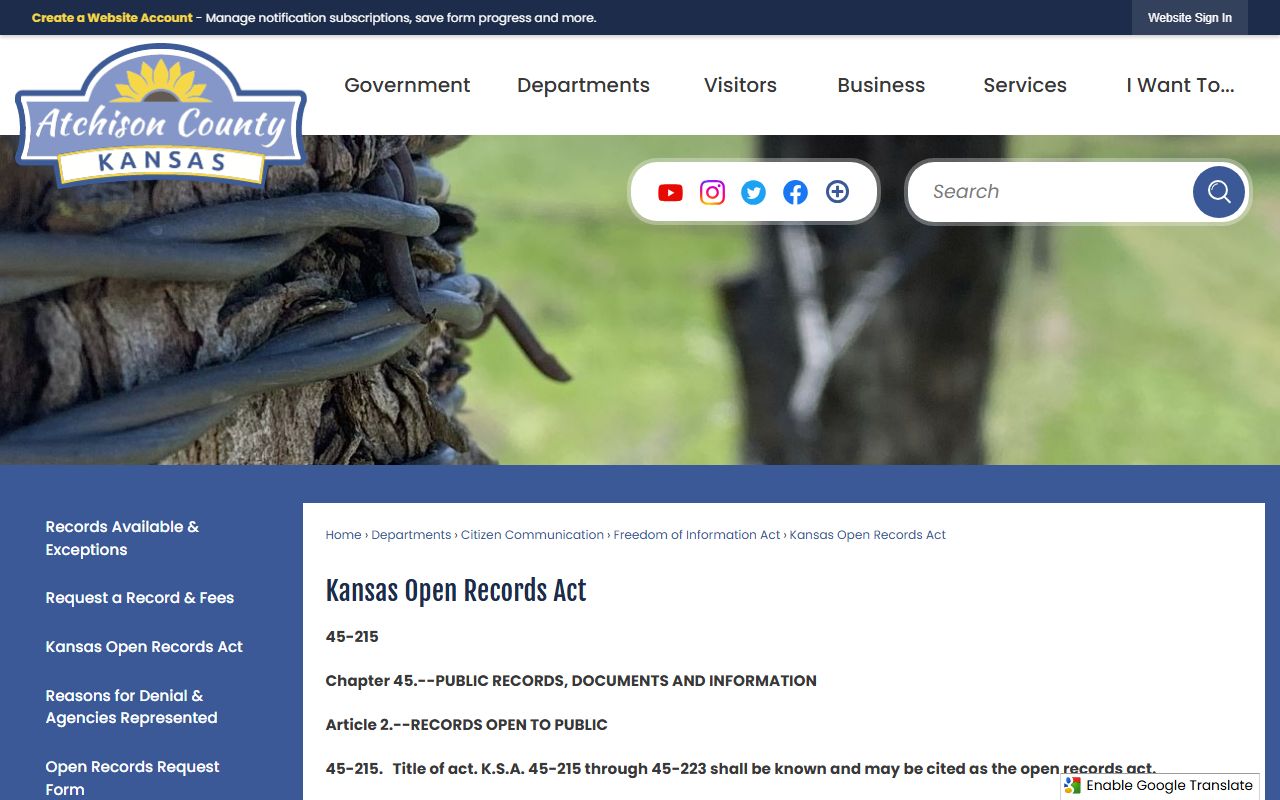Screen dimensions: 1280x800
Task: Click the Kansas Open Records Act heading
Action: click(456, 591)
